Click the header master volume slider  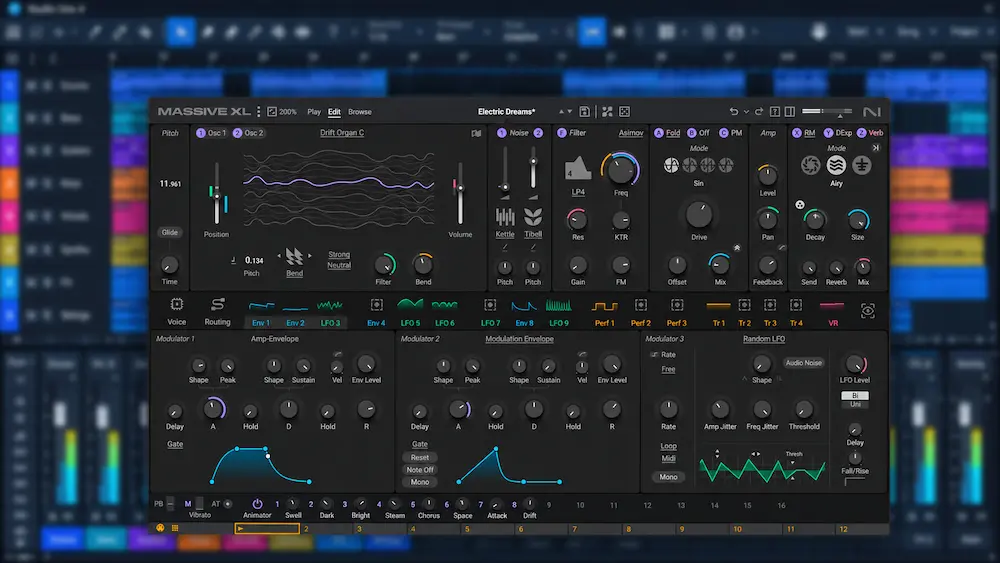[827, 112]
